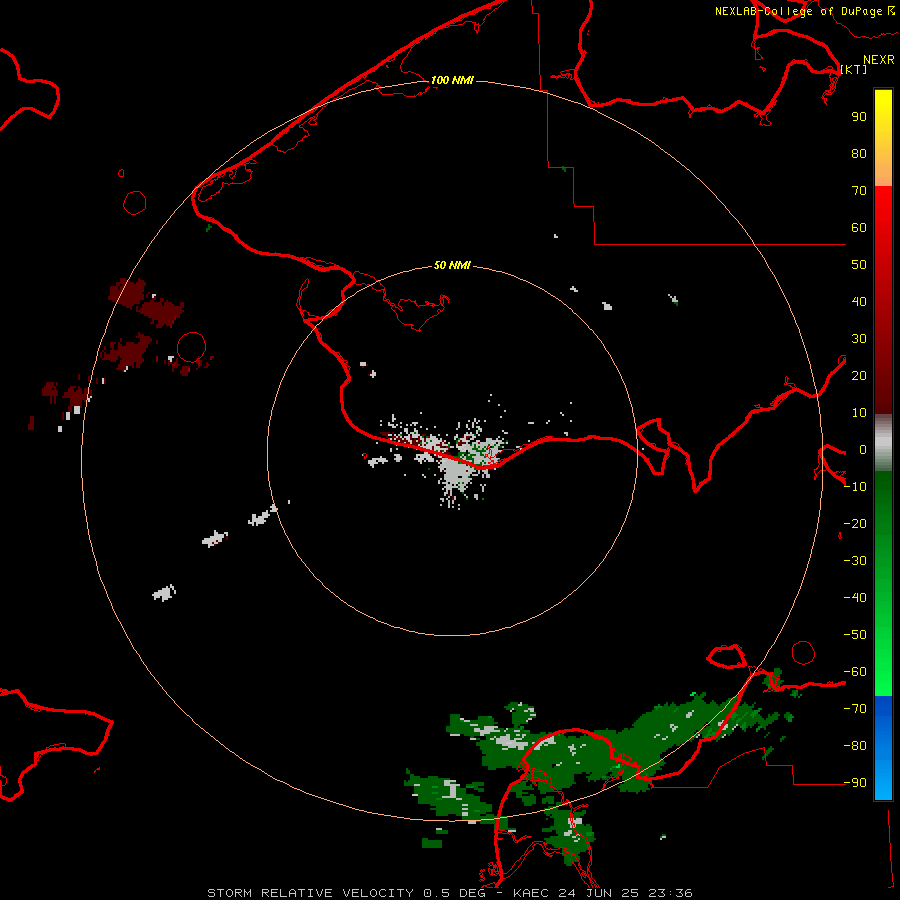Click the "-20" value on the velocity scale
Viewport: 900px width, 900px height.
coord(855,524)
